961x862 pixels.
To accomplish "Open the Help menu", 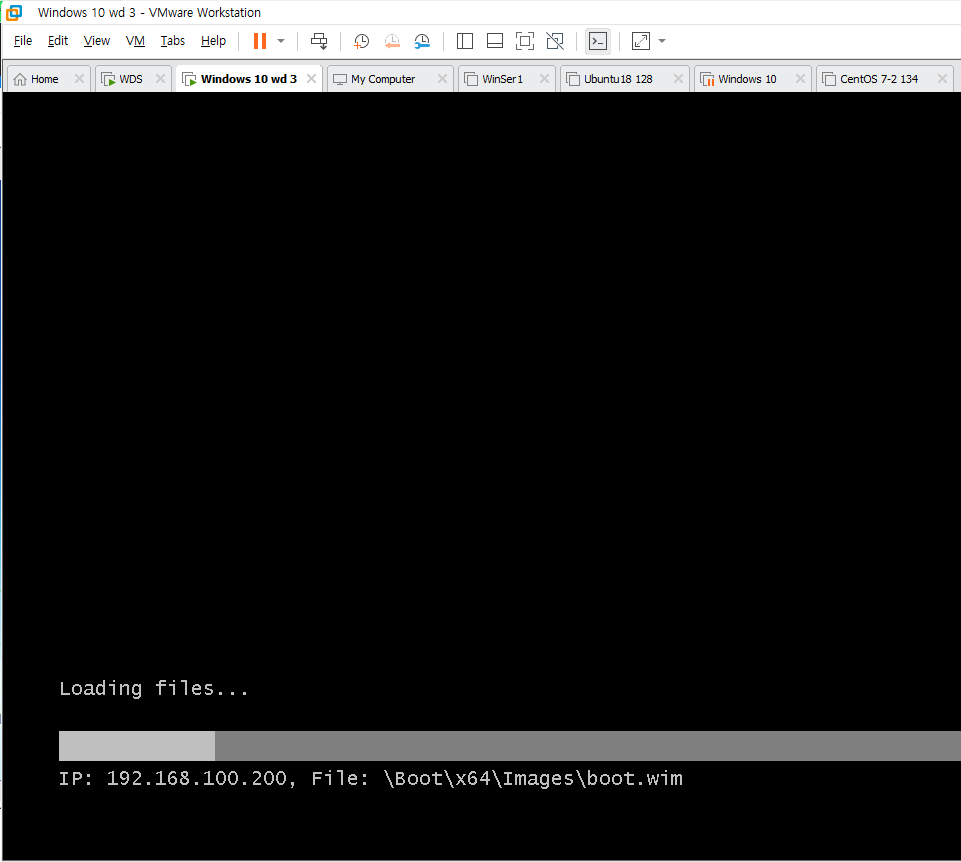I will 213,41.
